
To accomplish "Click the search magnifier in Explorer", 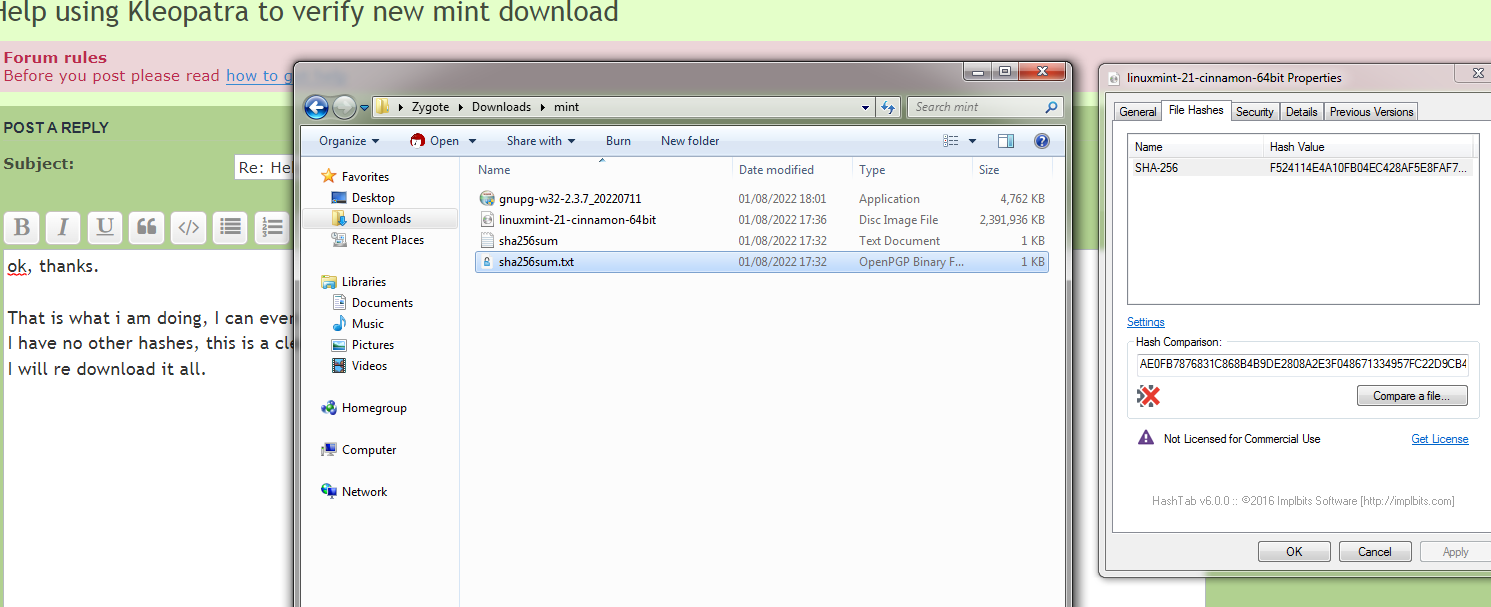I will (1051, 107).
